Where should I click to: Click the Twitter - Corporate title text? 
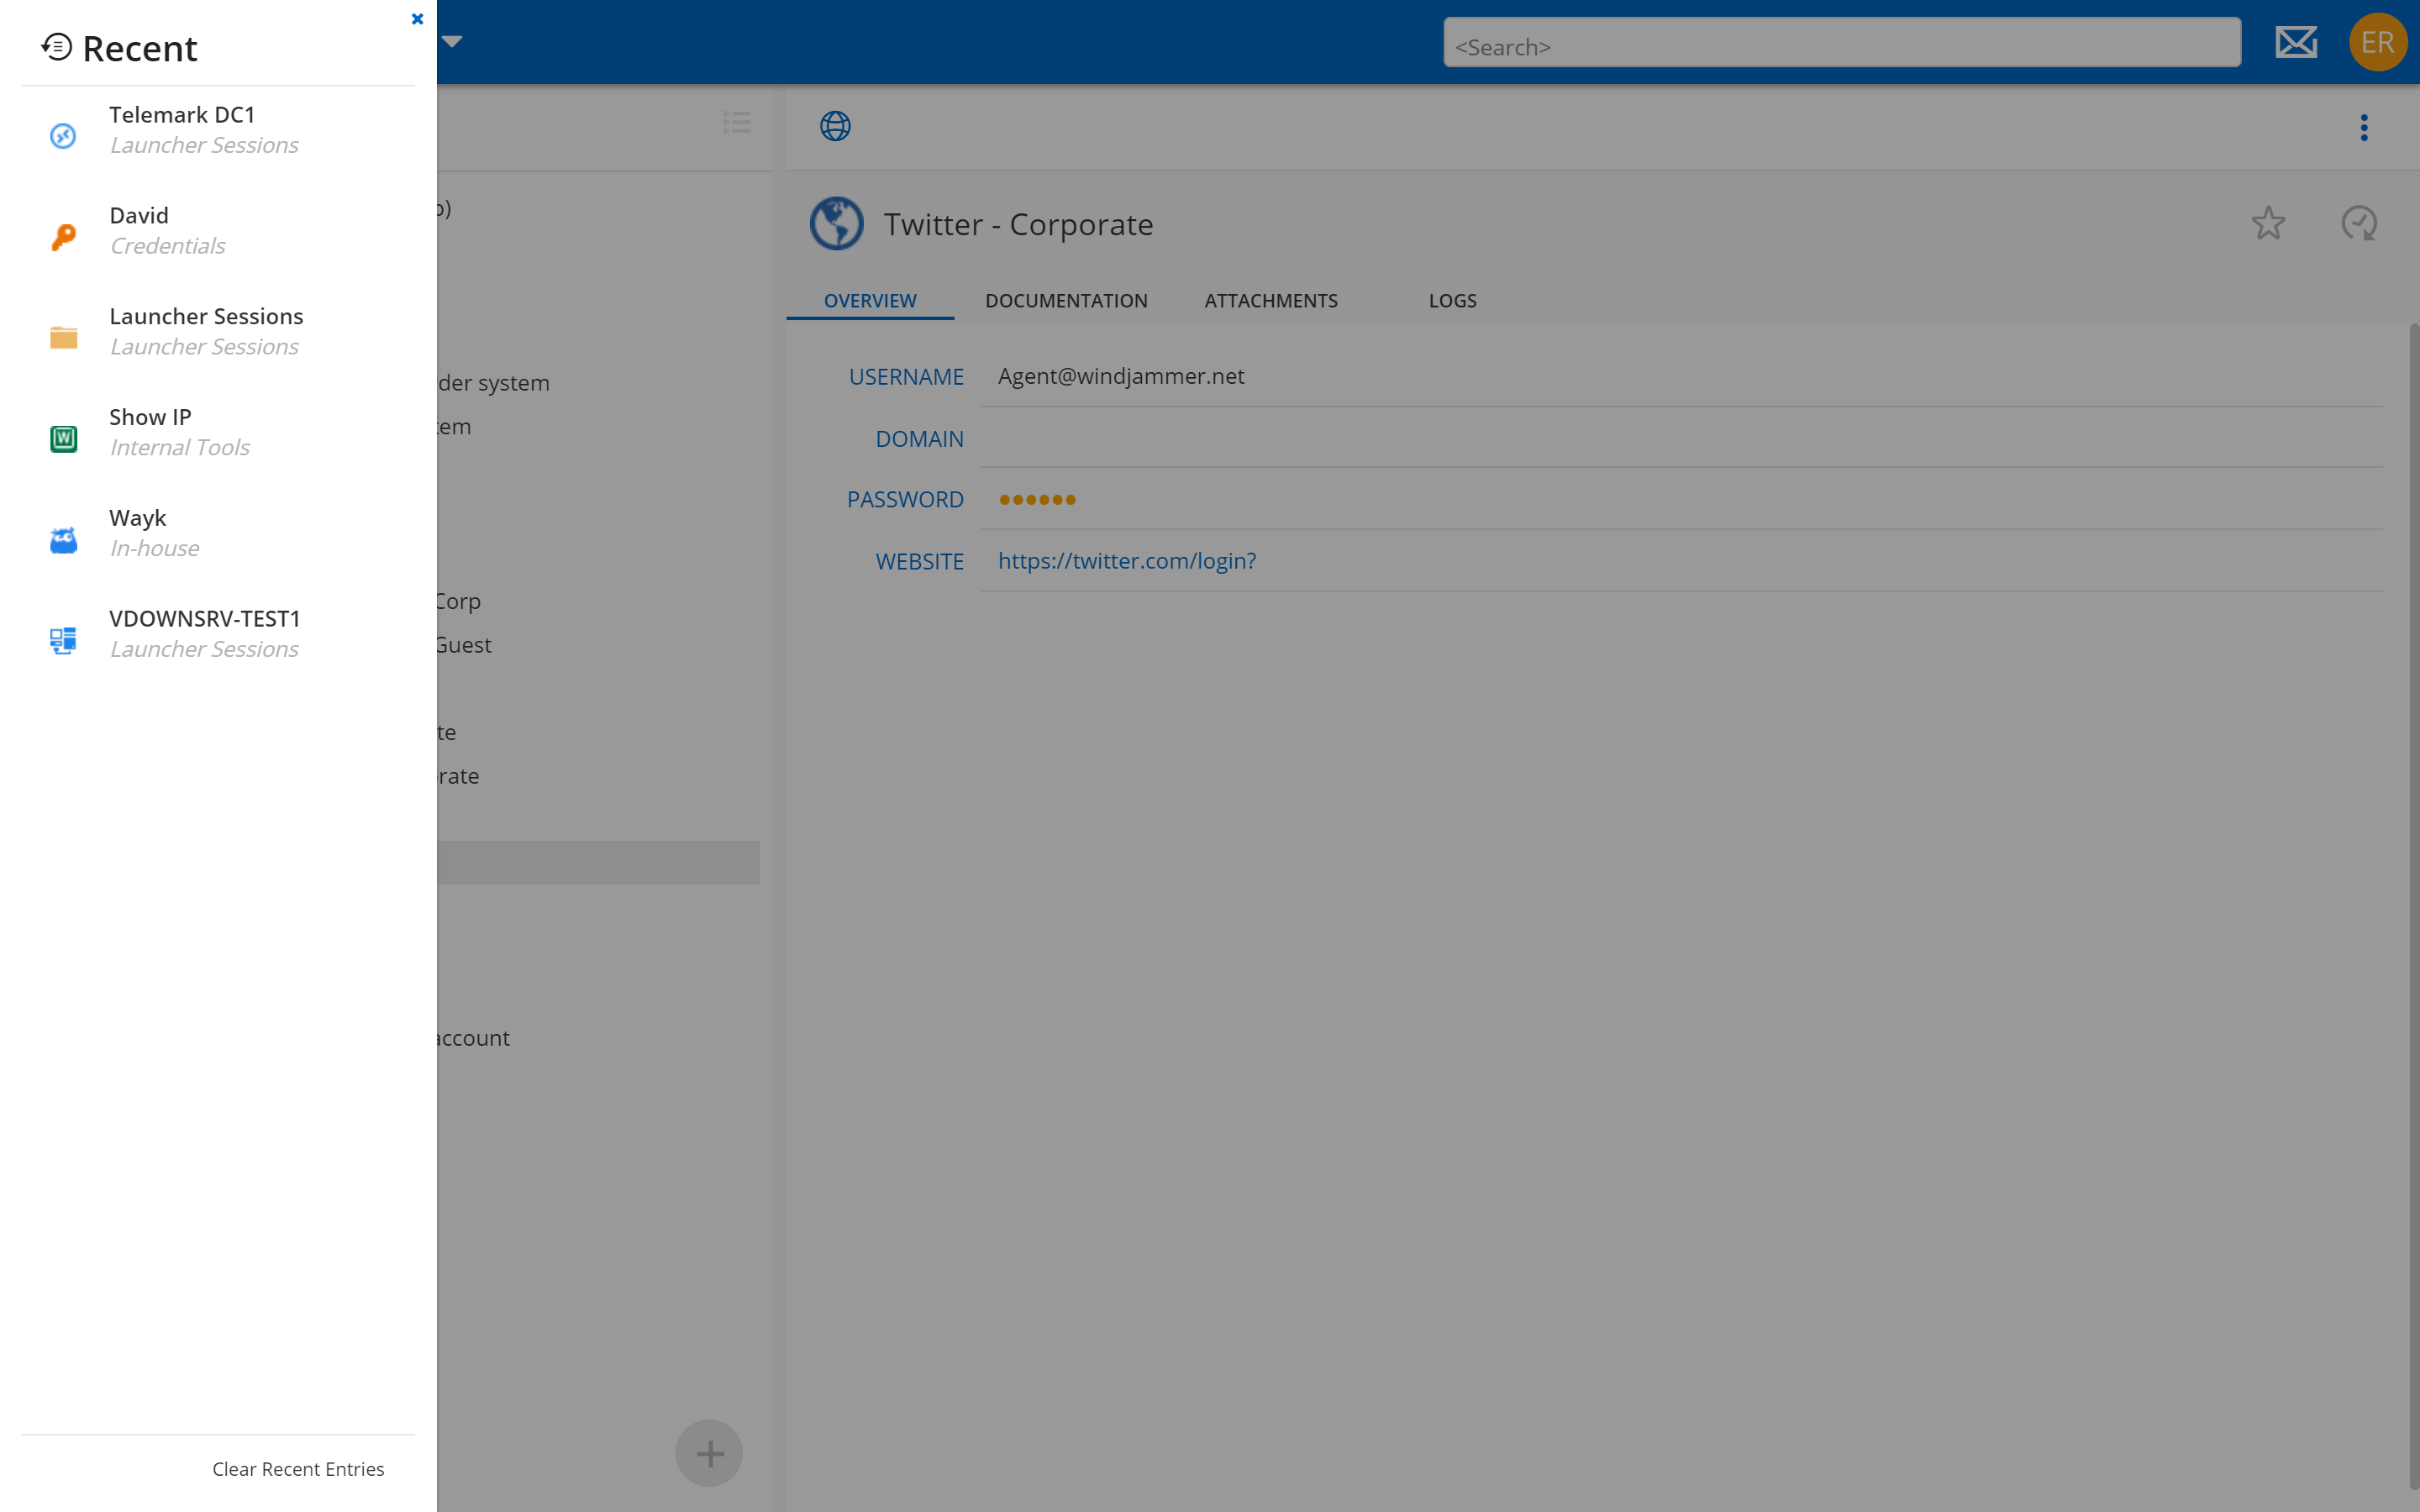point(1018,225)
